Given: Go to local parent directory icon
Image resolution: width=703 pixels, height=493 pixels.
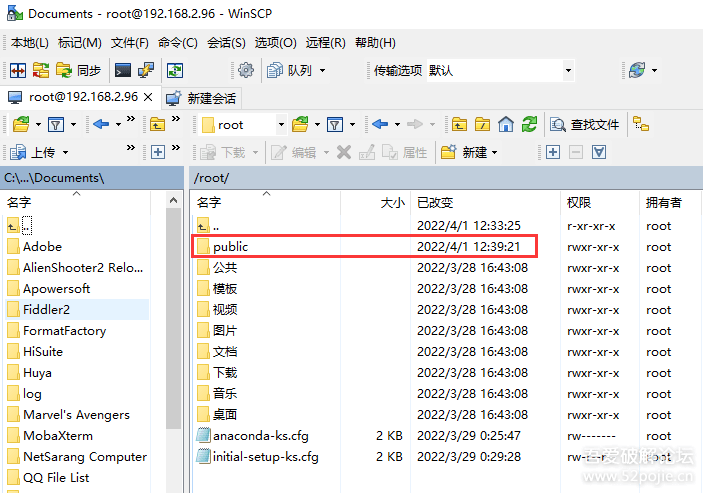Looking at the screenshot, I should coord(157,124).
